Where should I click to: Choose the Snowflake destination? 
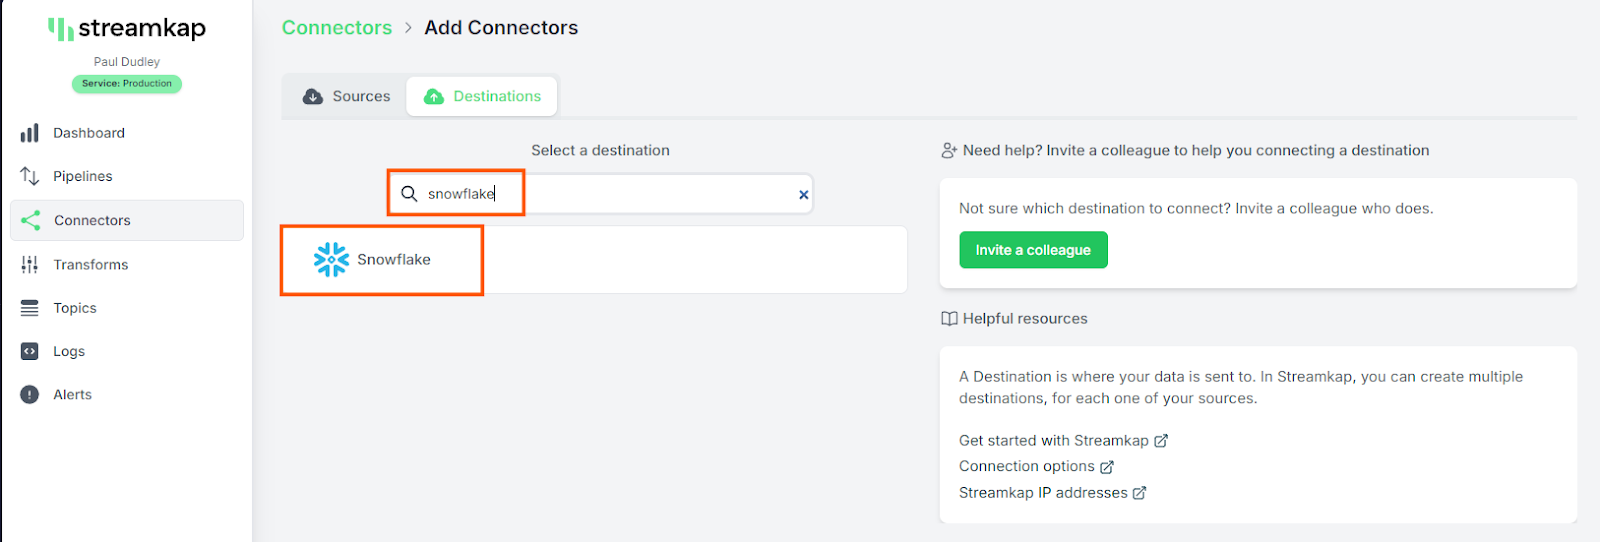coord(593,260)
